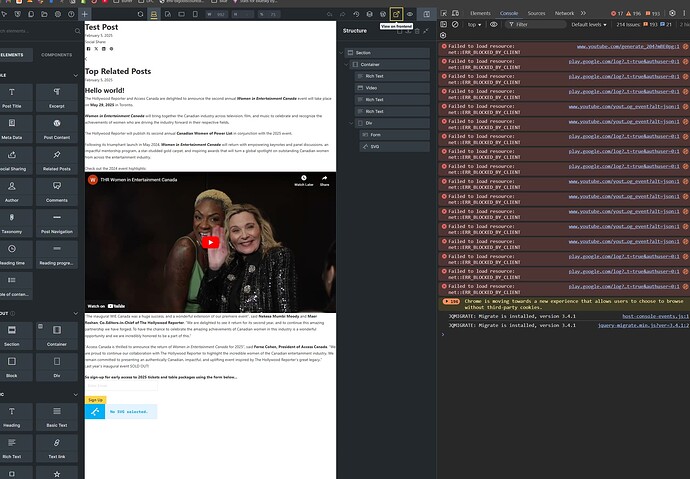This screenshot has width=690, height=479.
Task: Click the reload canvas icon
Action: (140, 14)
